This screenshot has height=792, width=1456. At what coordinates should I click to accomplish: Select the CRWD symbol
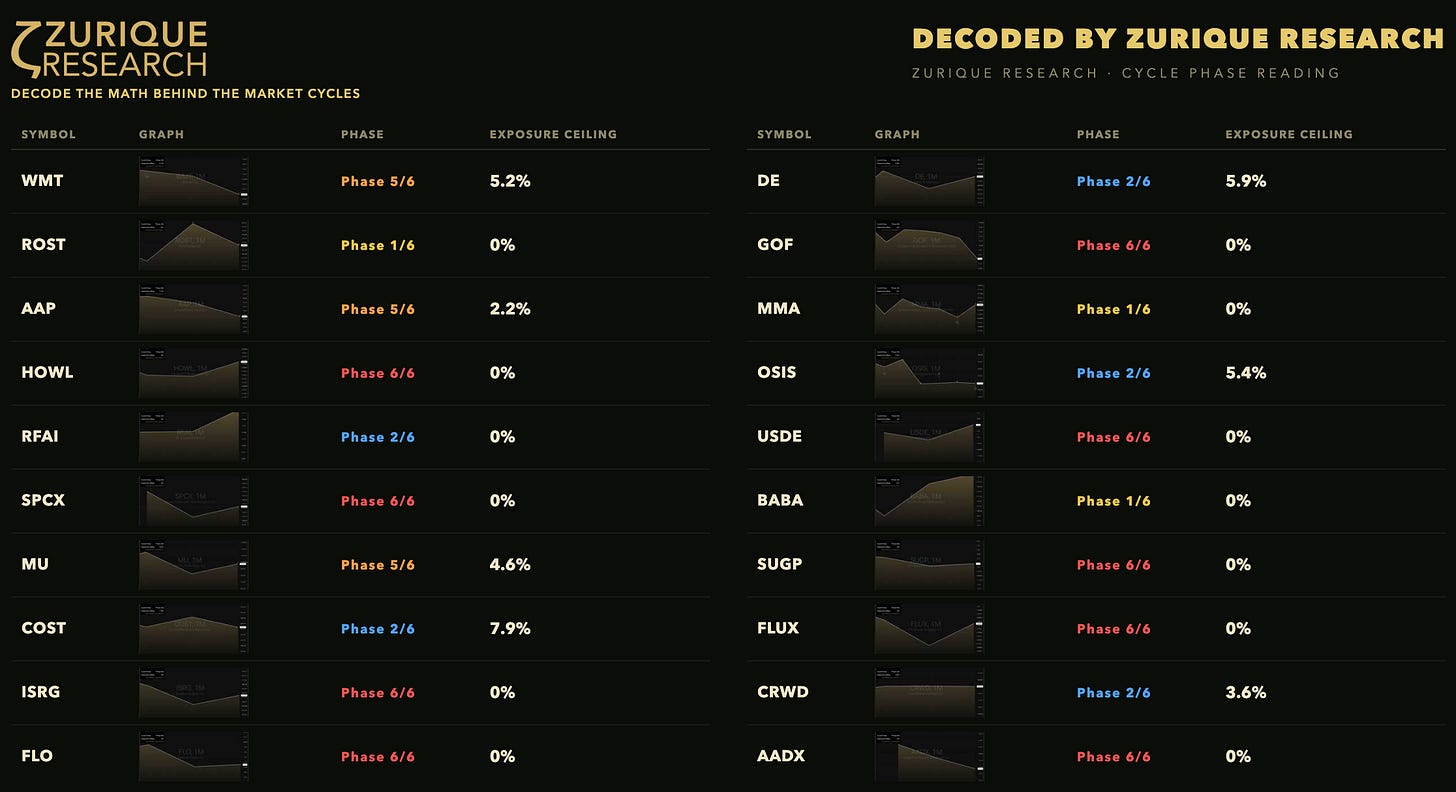(783, 693)
